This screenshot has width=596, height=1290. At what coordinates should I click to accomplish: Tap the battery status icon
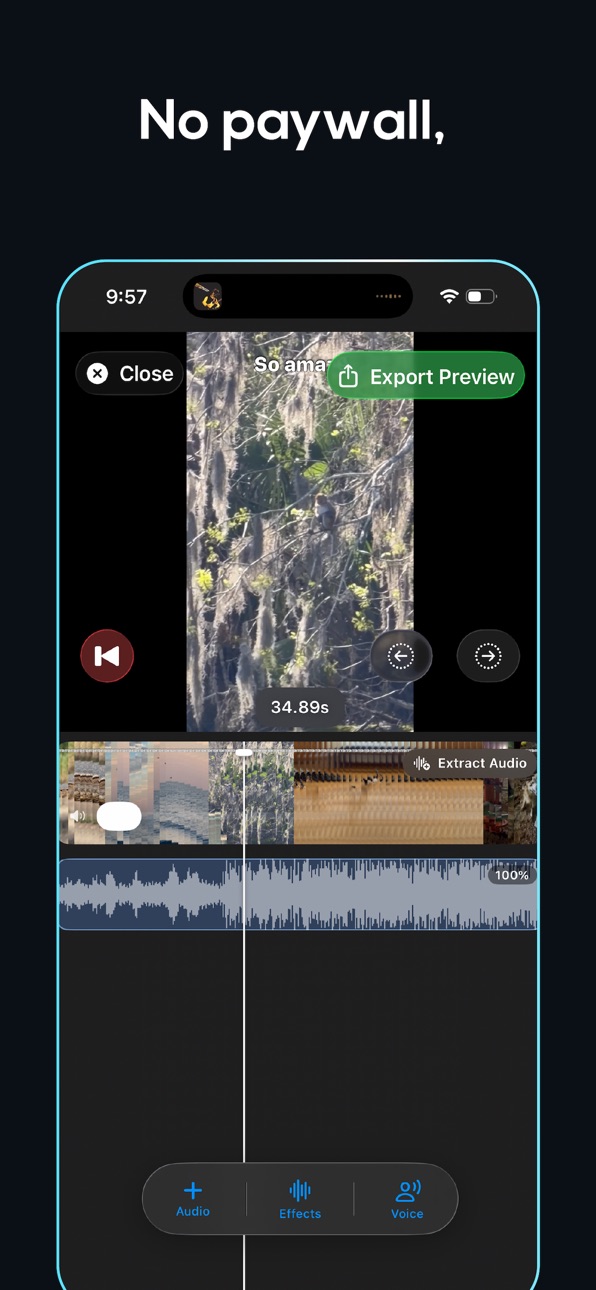point(481,296)
